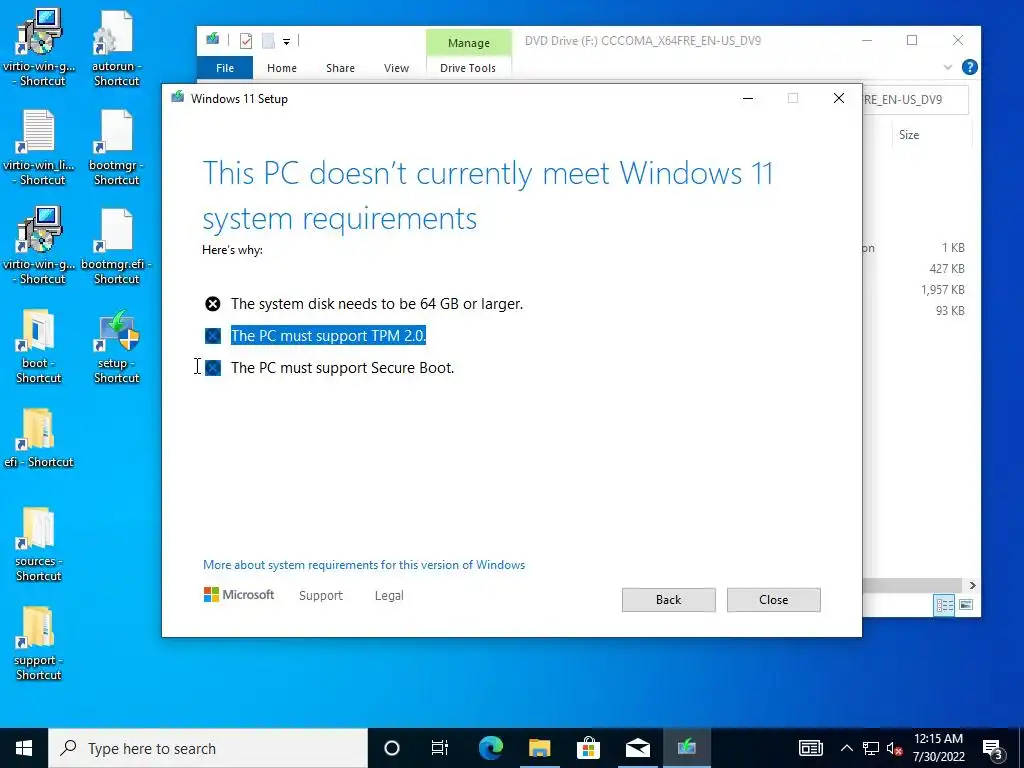Open the sources Shortcut folder icon
The height and width of the screenshot is (768, 1024).
click(39, 545)
